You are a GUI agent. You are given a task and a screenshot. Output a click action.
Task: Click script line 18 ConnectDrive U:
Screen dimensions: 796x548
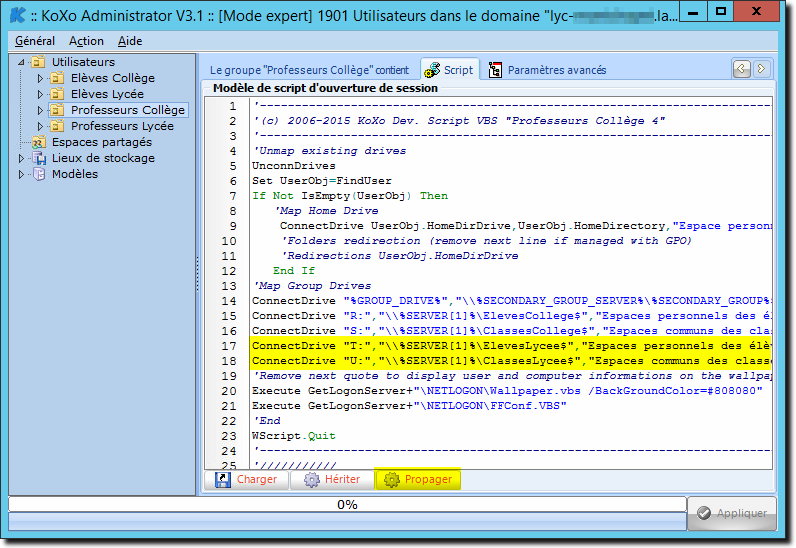[511, 361]
